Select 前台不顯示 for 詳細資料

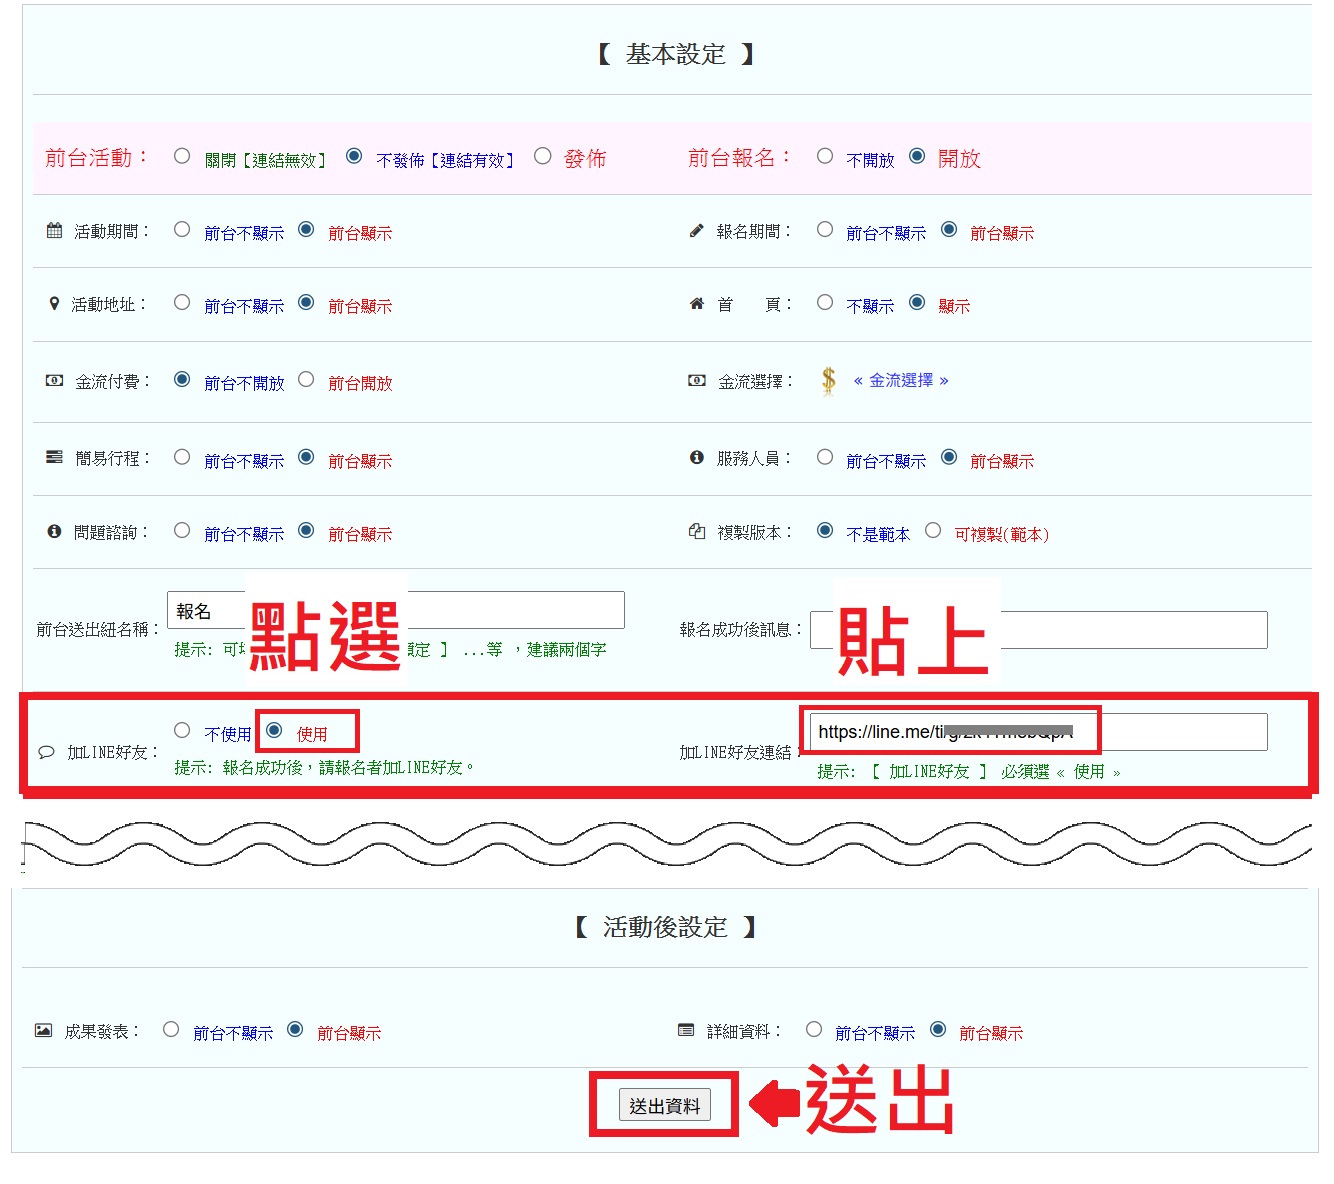coord(814,1030)
